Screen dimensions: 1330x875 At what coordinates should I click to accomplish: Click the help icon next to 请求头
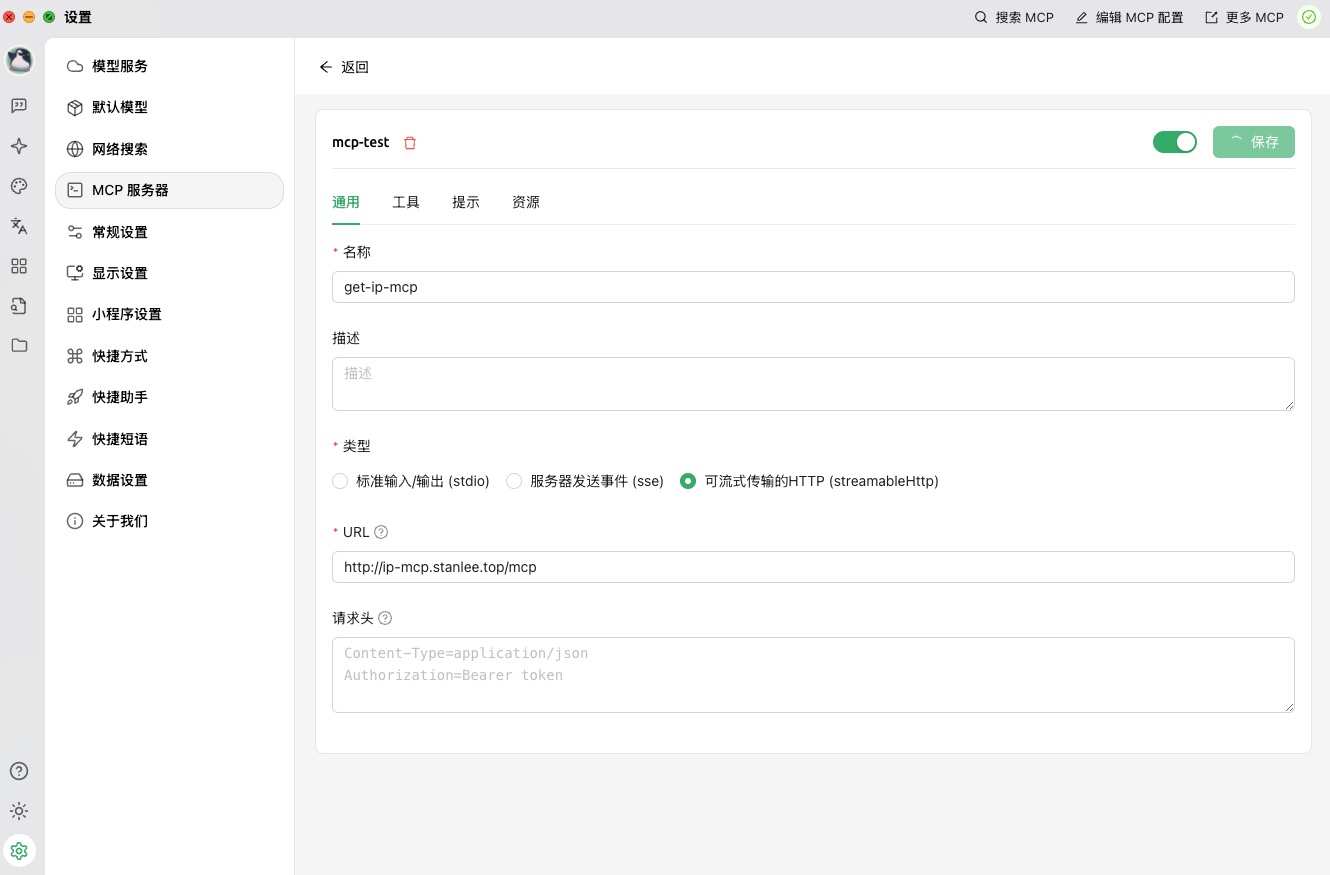(386, 618)
